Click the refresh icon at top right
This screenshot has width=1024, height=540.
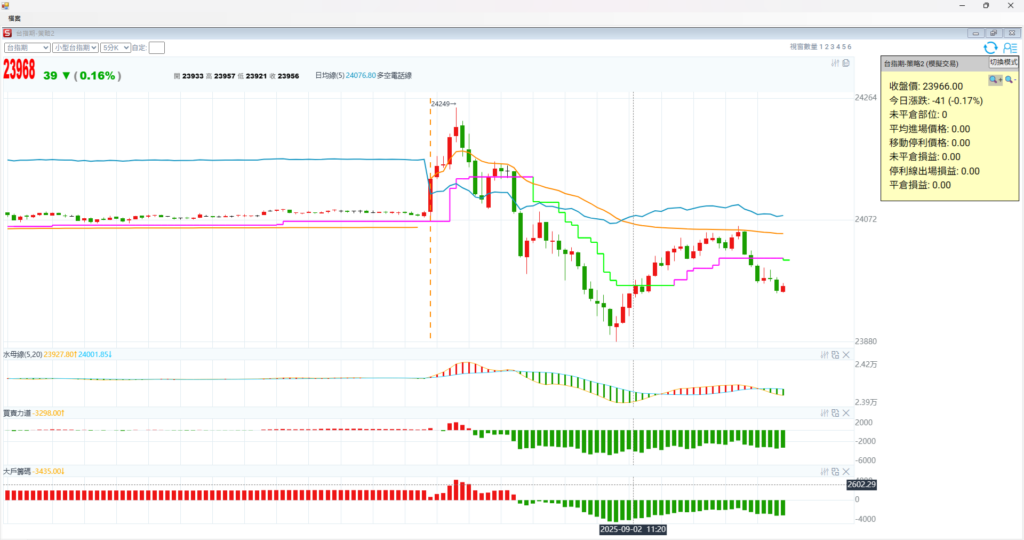click(990, 47)
